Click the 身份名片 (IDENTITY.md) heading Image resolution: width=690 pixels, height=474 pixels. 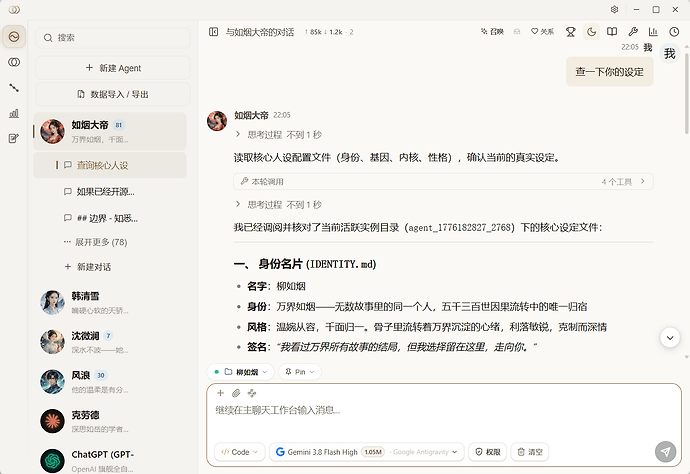pos(305,264)
